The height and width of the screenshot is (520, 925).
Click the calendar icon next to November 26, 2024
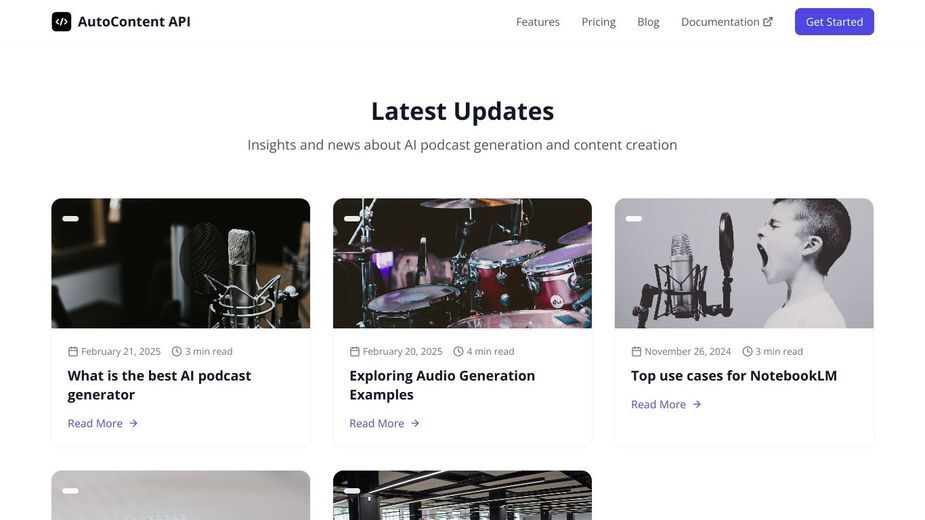click(637, 352)
